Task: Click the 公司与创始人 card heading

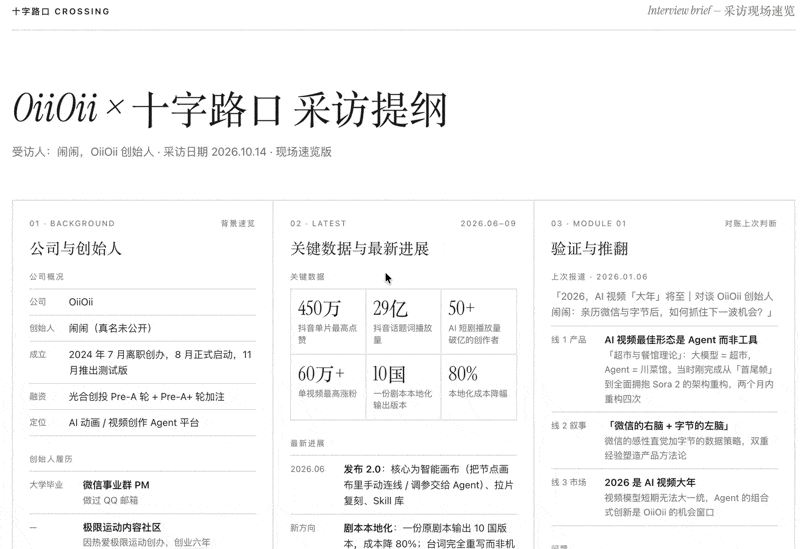Action: pos(75,248)
